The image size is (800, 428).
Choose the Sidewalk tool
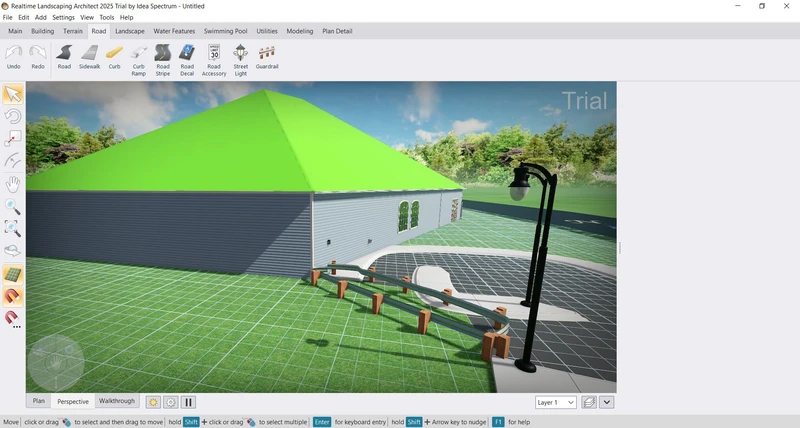coord(89,57)
